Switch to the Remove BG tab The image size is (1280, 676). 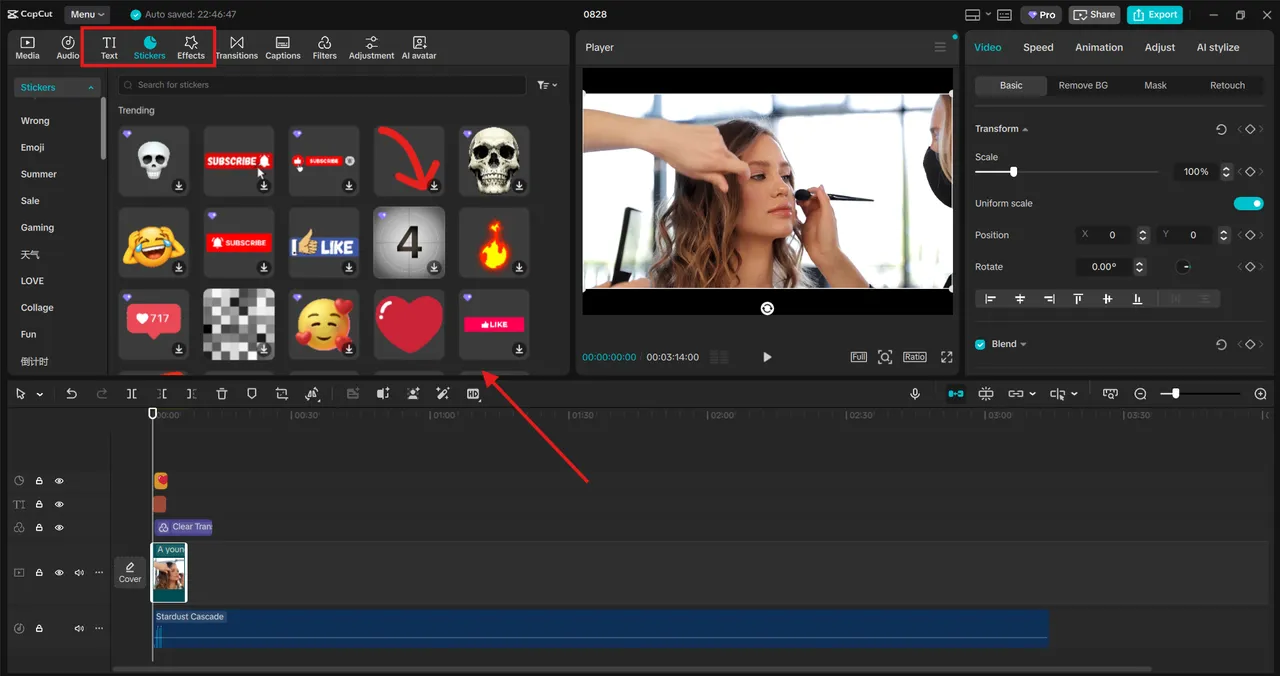pyautogui.click(x=1083, y=85)
